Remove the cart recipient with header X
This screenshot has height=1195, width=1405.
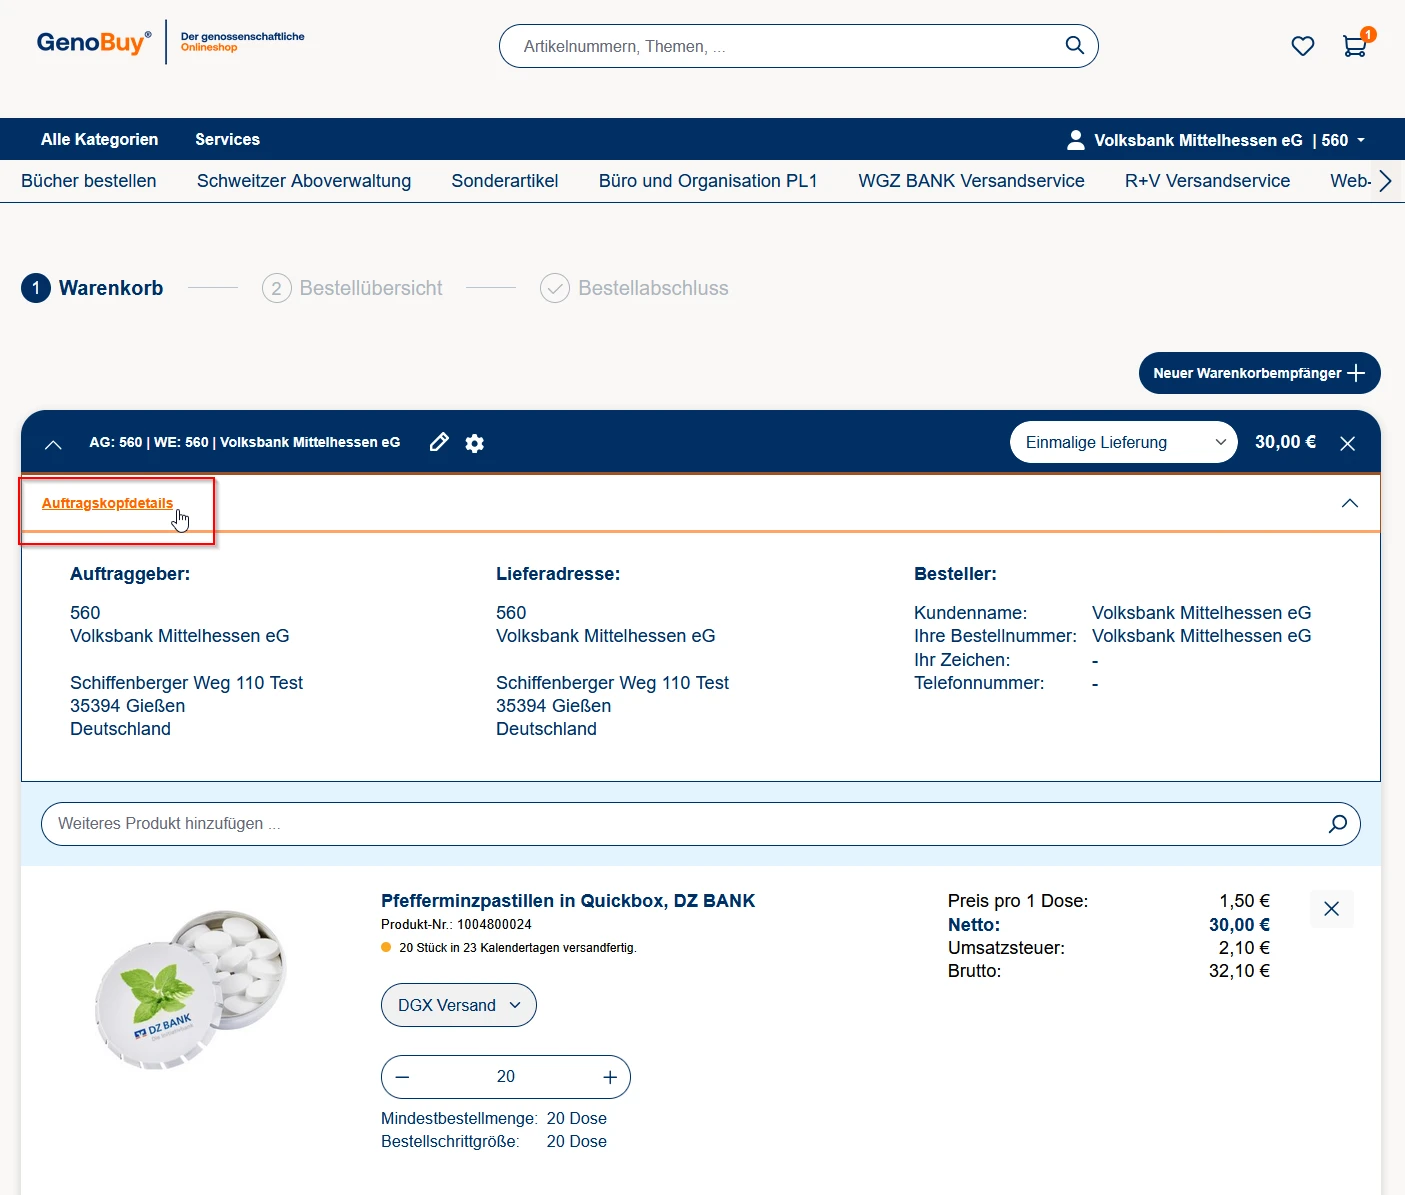(x=1347, y=443)
